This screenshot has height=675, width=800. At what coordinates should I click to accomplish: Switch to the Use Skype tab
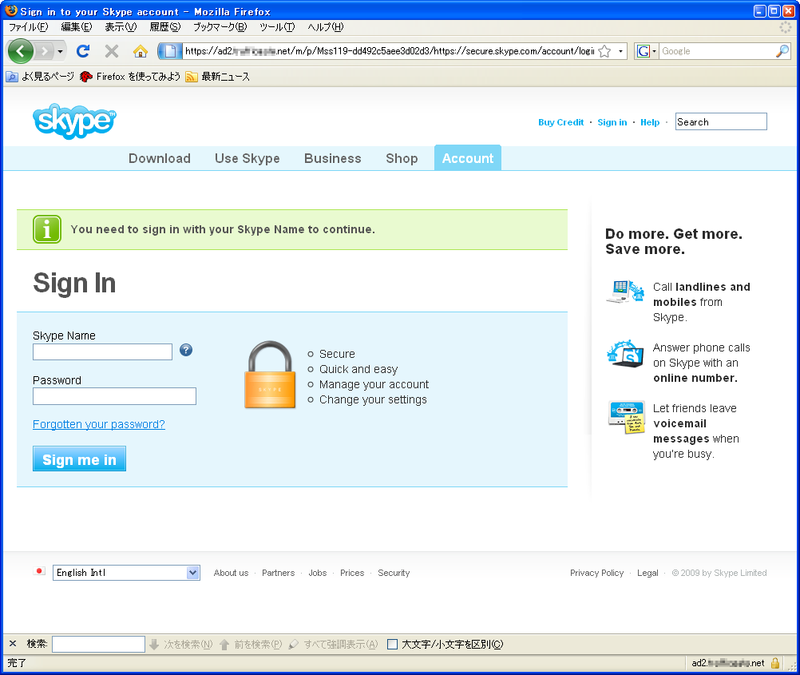point(247,158)
